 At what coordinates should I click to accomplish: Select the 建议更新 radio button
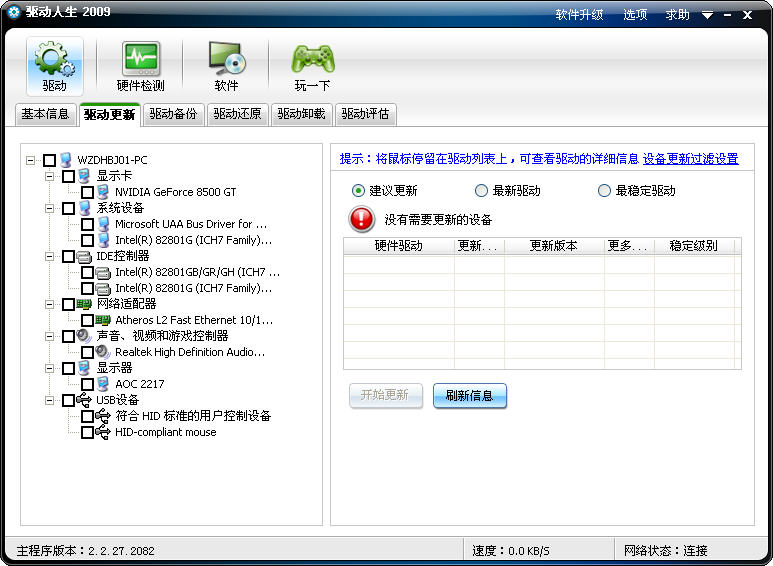pyautogui.click(x=358, y=191)
